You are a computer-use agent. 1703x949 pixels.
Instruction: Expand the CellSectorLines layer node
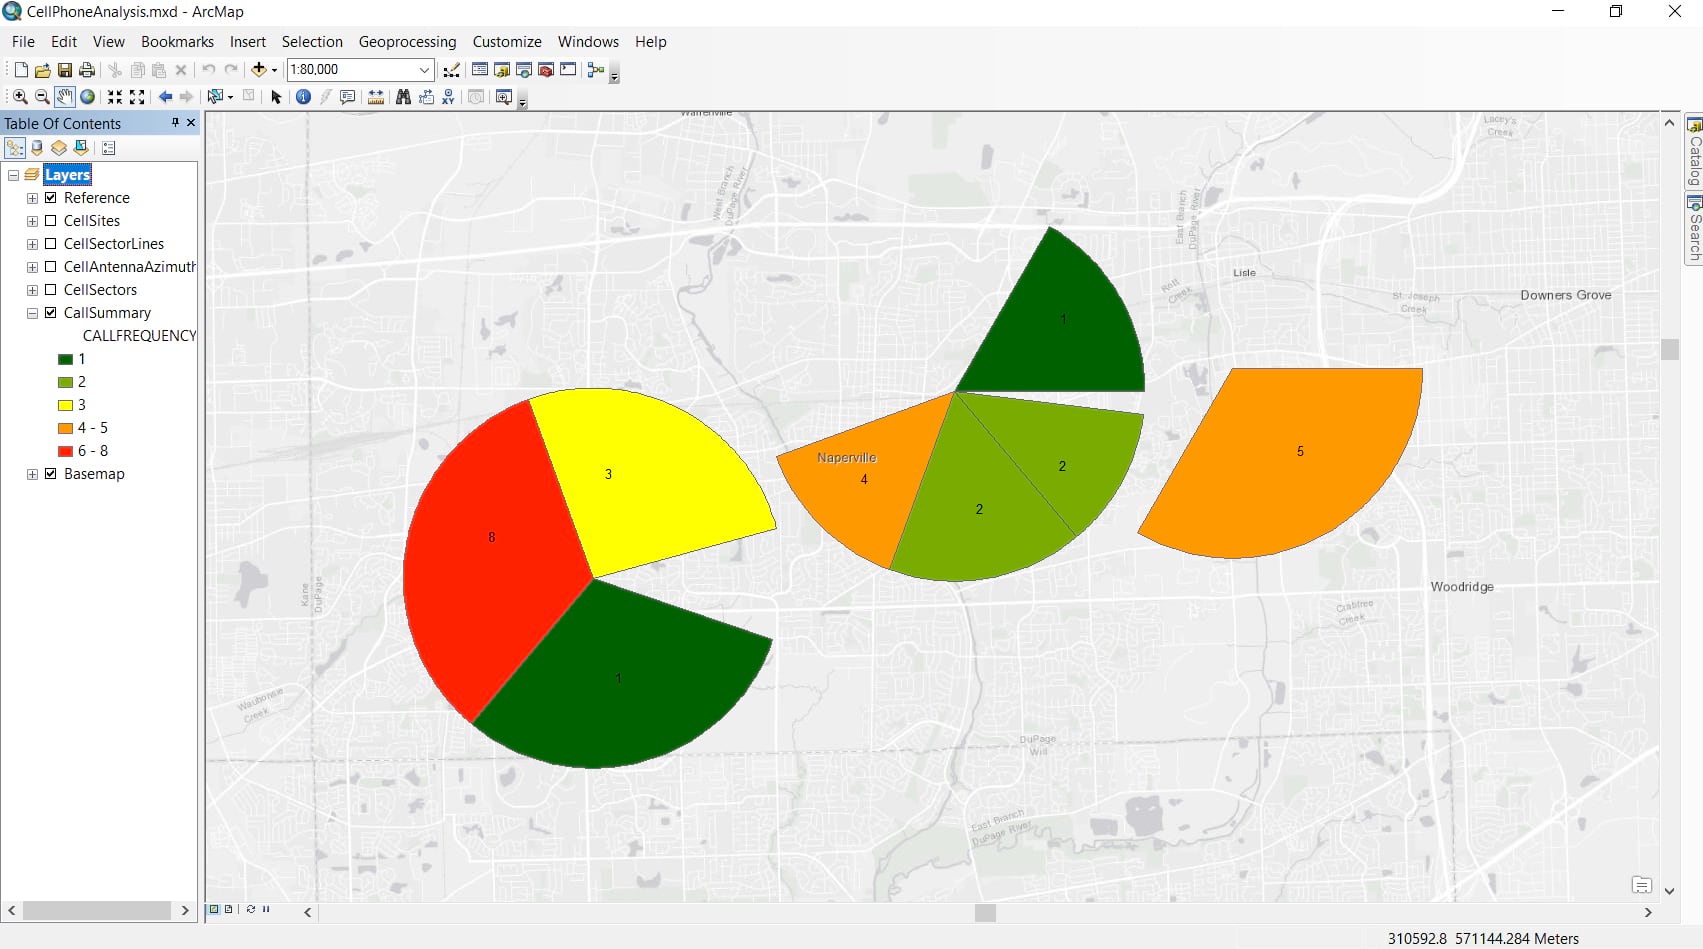click(x=32, y=244)
